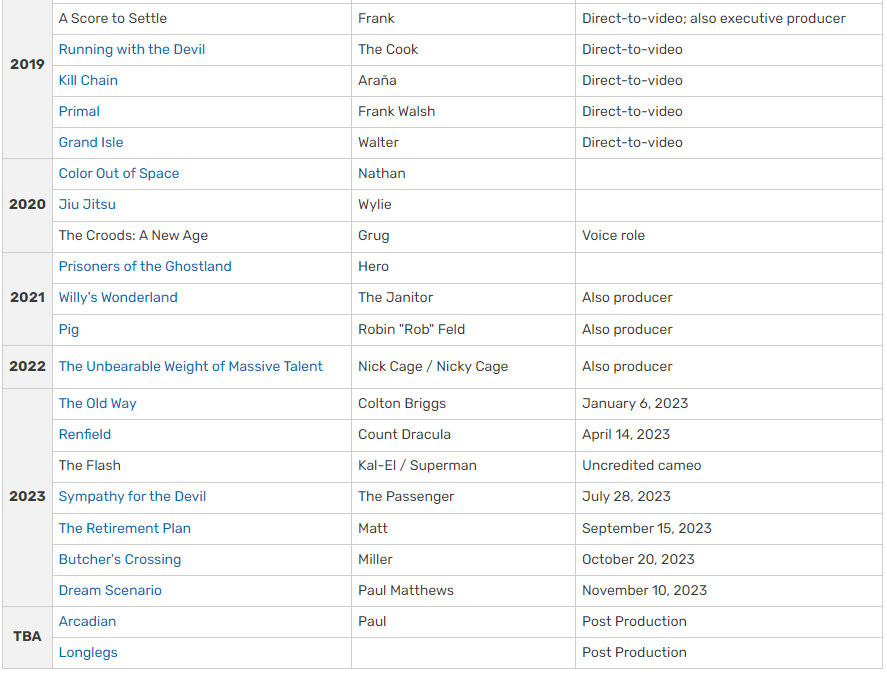Screen dimensions: 887x675
Task: Open The Unbearable Weight of Massive Talent link
Action: coord(191,367)
